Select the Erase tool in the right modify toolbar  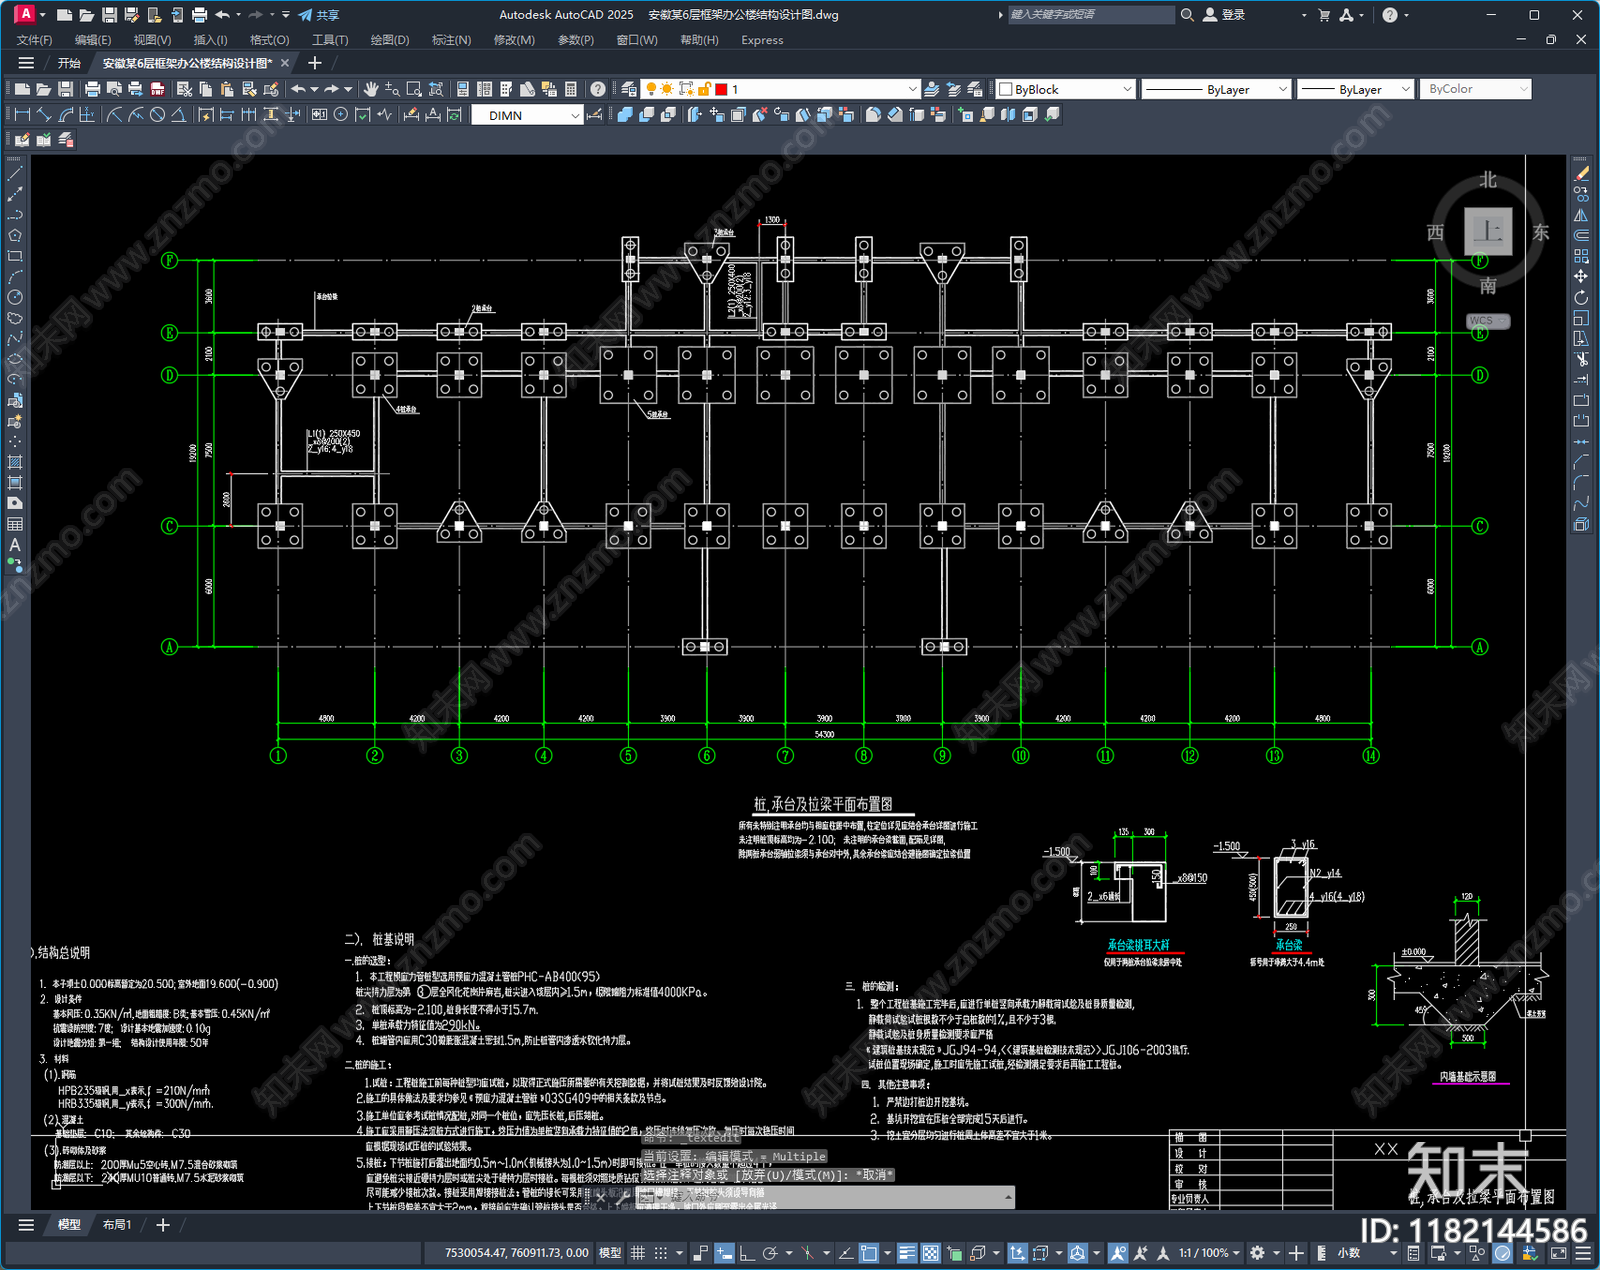1581,174
